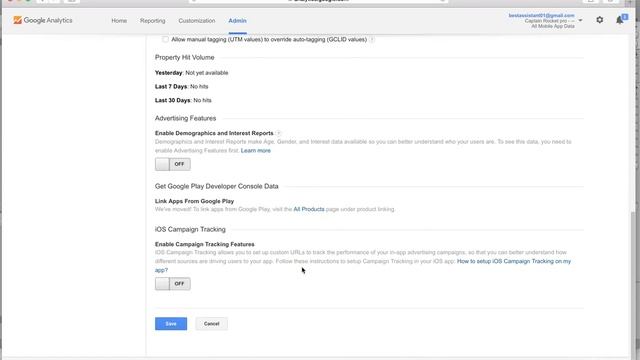
Task: Click the Cancel button
Action: pos(211,324)
